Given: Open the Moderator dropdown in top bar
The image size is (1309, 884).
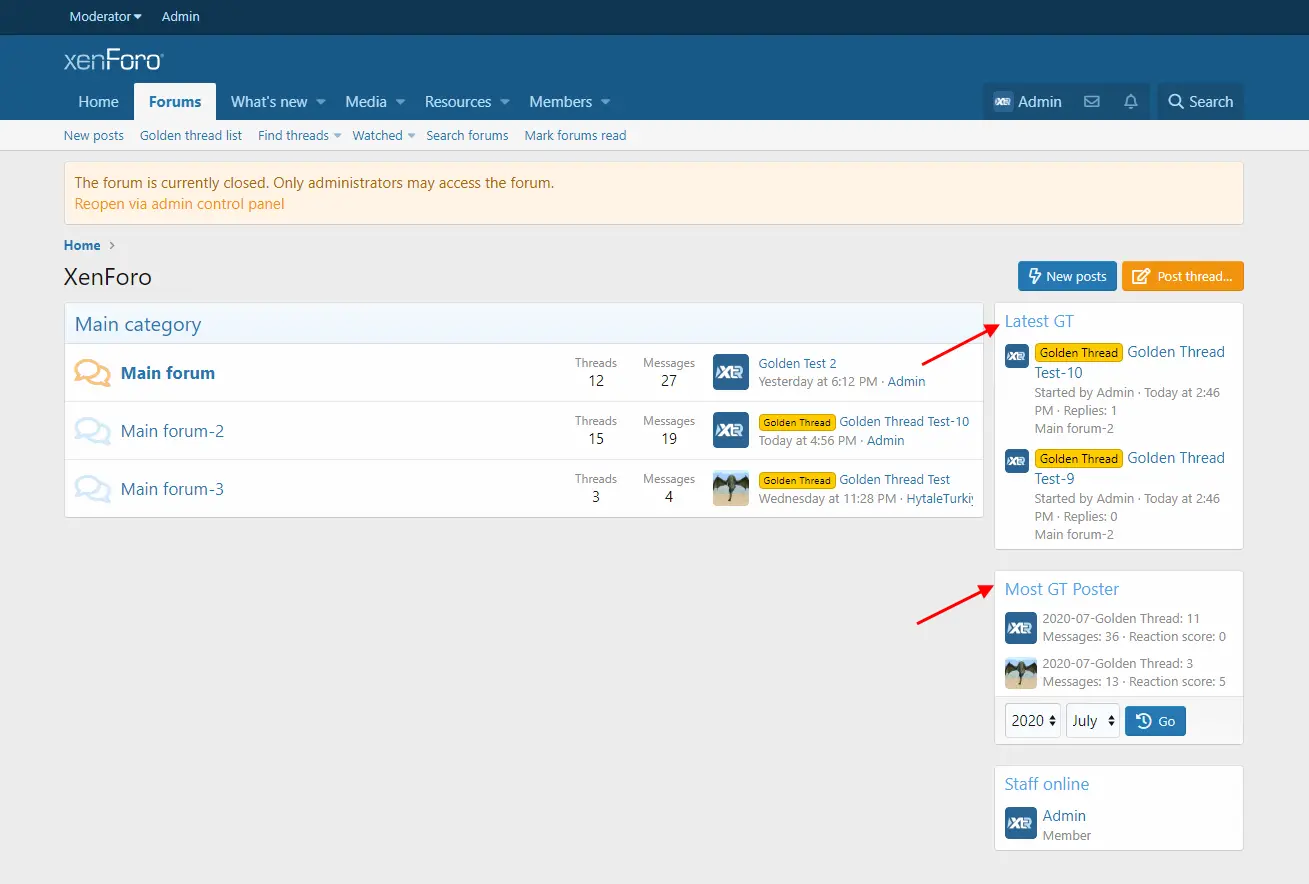Looking at the screenshot, I should [x=106, y=17].
